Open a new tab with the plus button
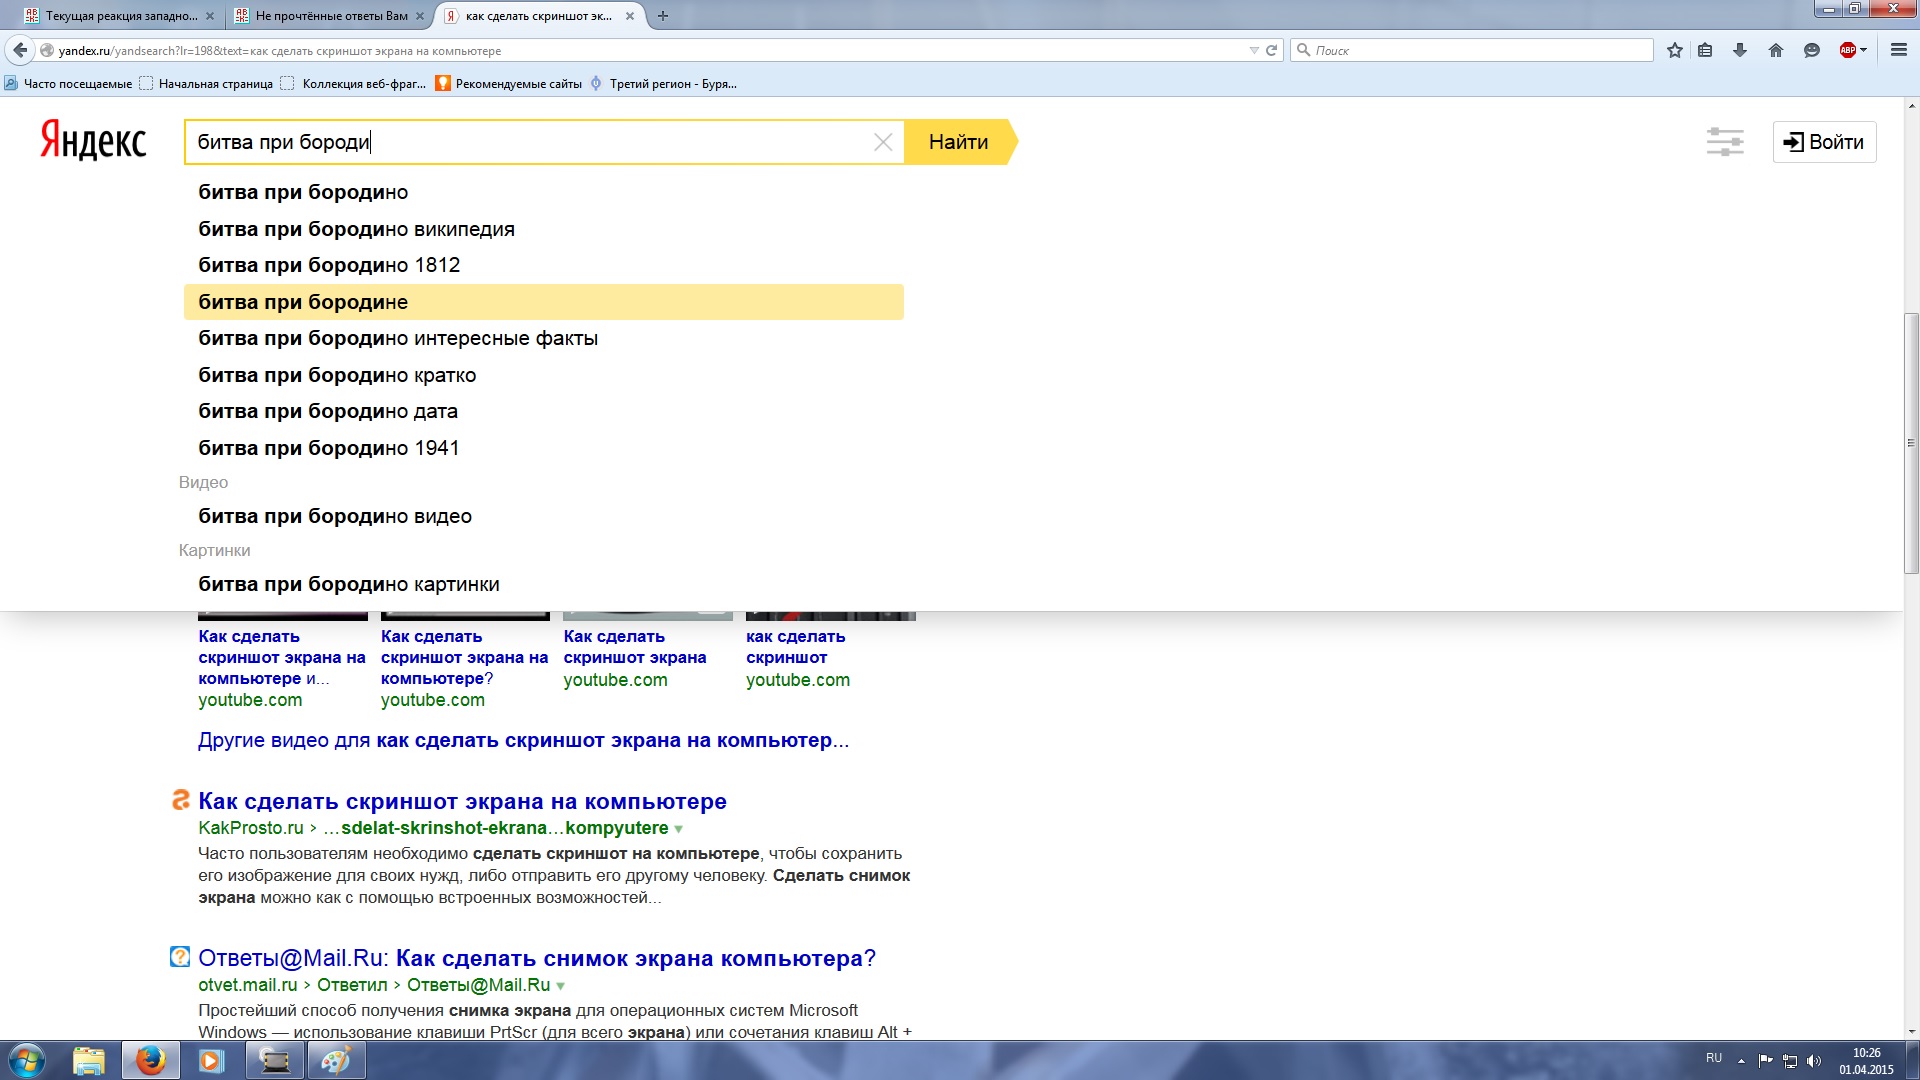The image size is (1920, 1080). 662,16
